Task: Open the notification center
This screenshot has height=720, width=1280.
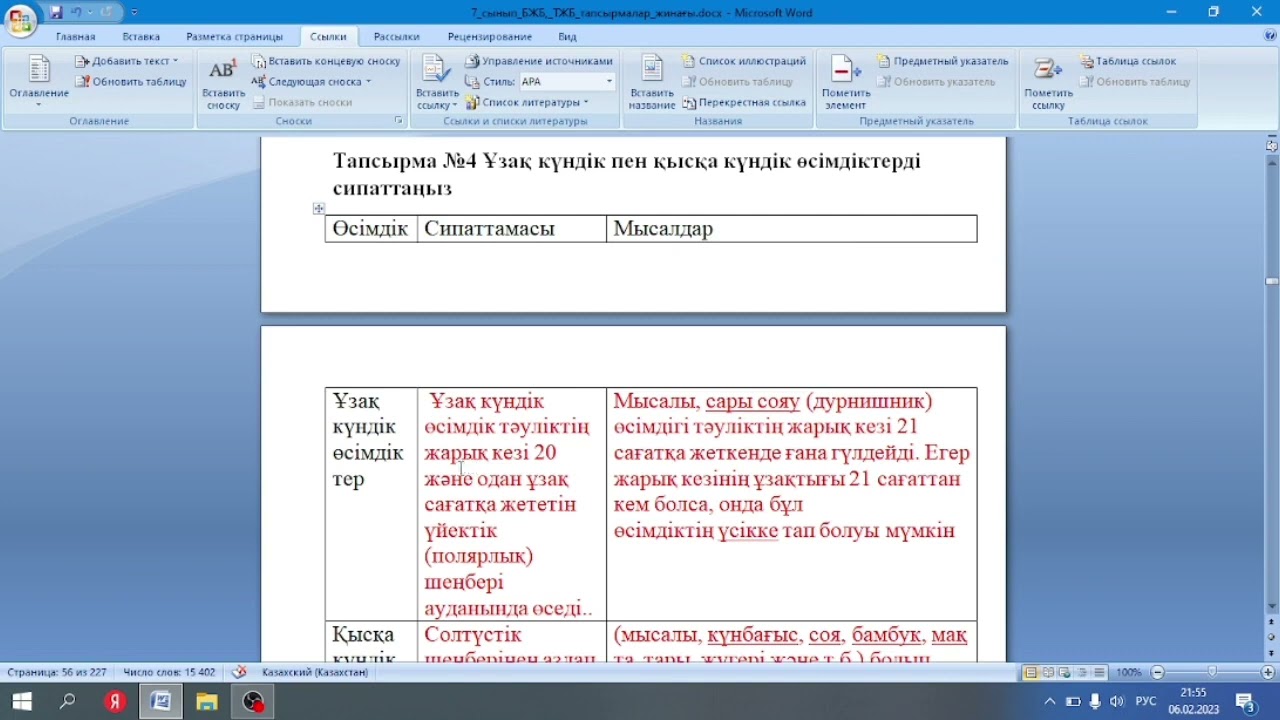Action: tap(1247, 702)
